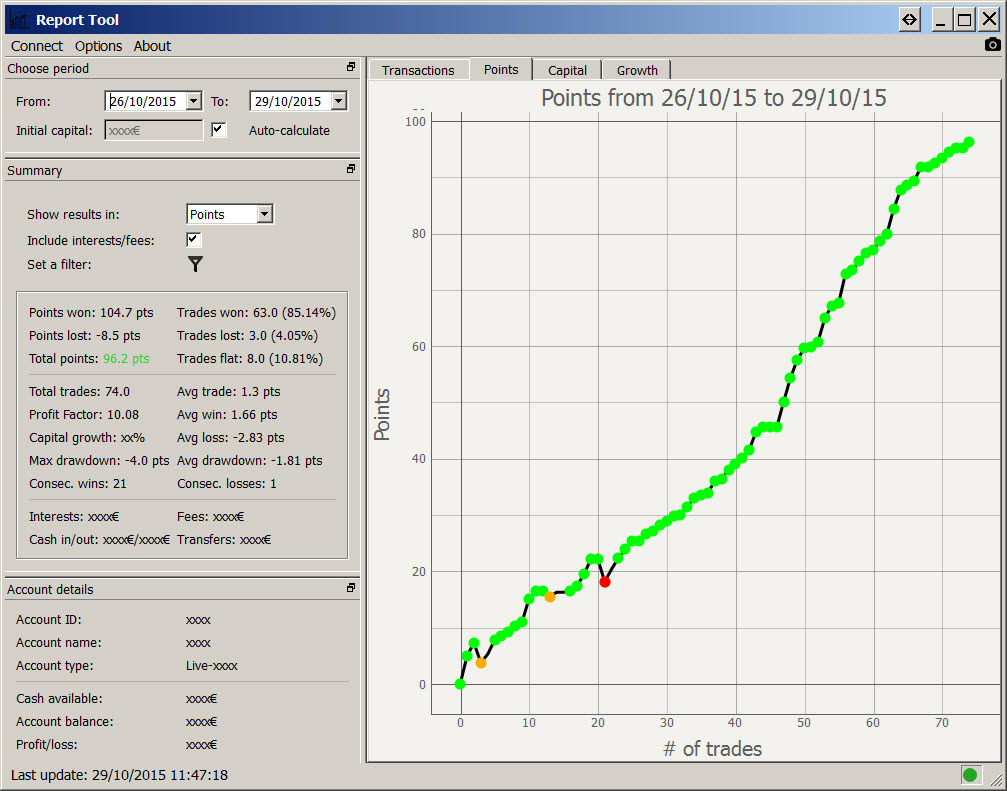
Task: Switch to the Capital tab
Action: tap(567, 70)
